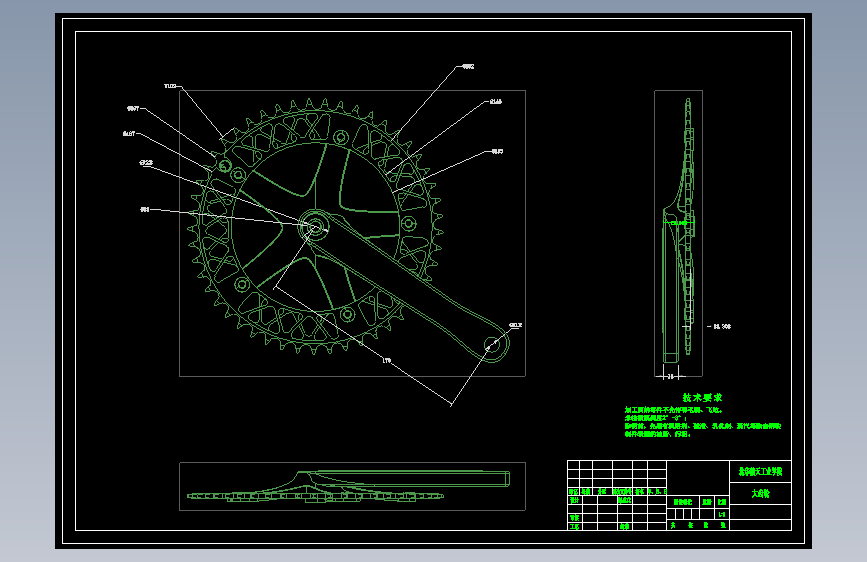This screenshot has height=562, width=867.
Task: Click the part name cell in the title block
Action: [760, 493]
